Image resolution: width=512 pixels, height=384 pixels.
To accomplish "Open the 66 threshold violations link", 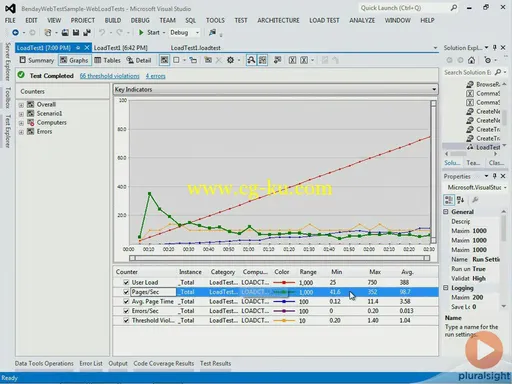I will [x=109, y=76].
